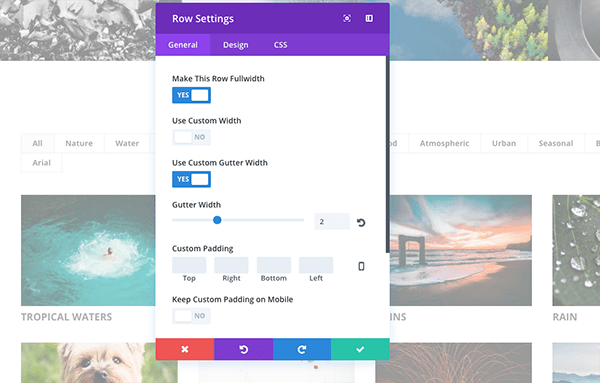Click the Top padding field
600x383 pixels.
click(x=189, y=265)
